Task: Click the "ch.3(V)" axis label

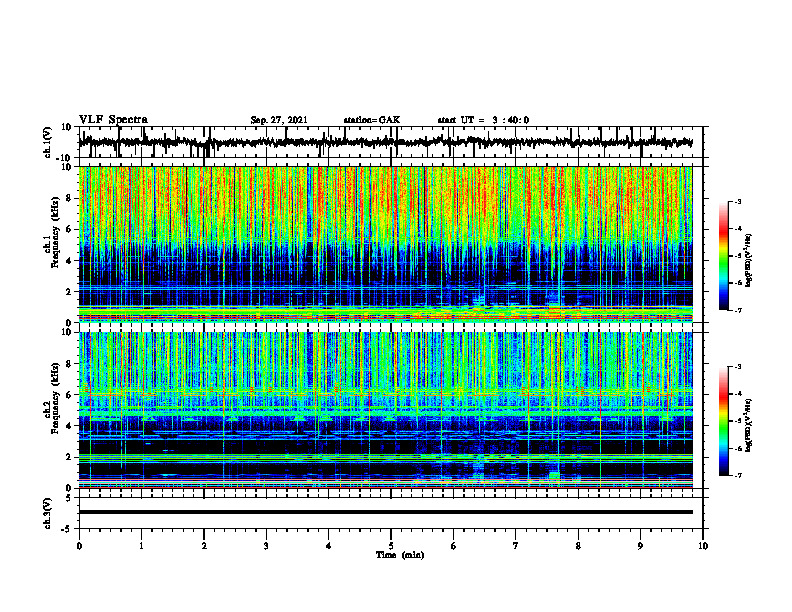Action: (48, 513)
